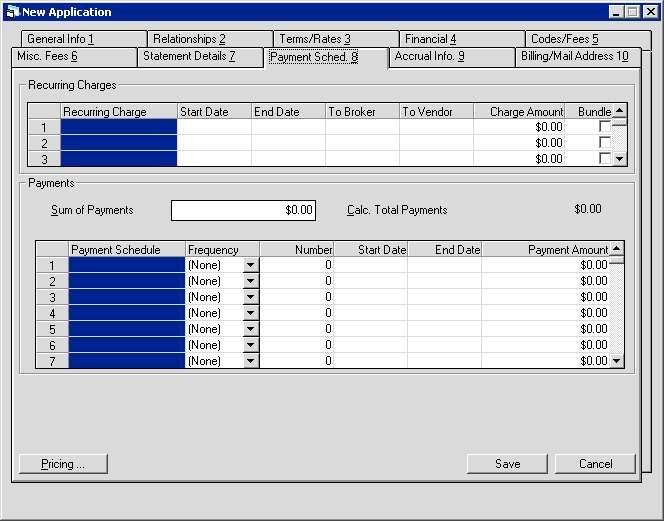
Task: Click the Sum of Payments input field
Action: tap(243, 210)
